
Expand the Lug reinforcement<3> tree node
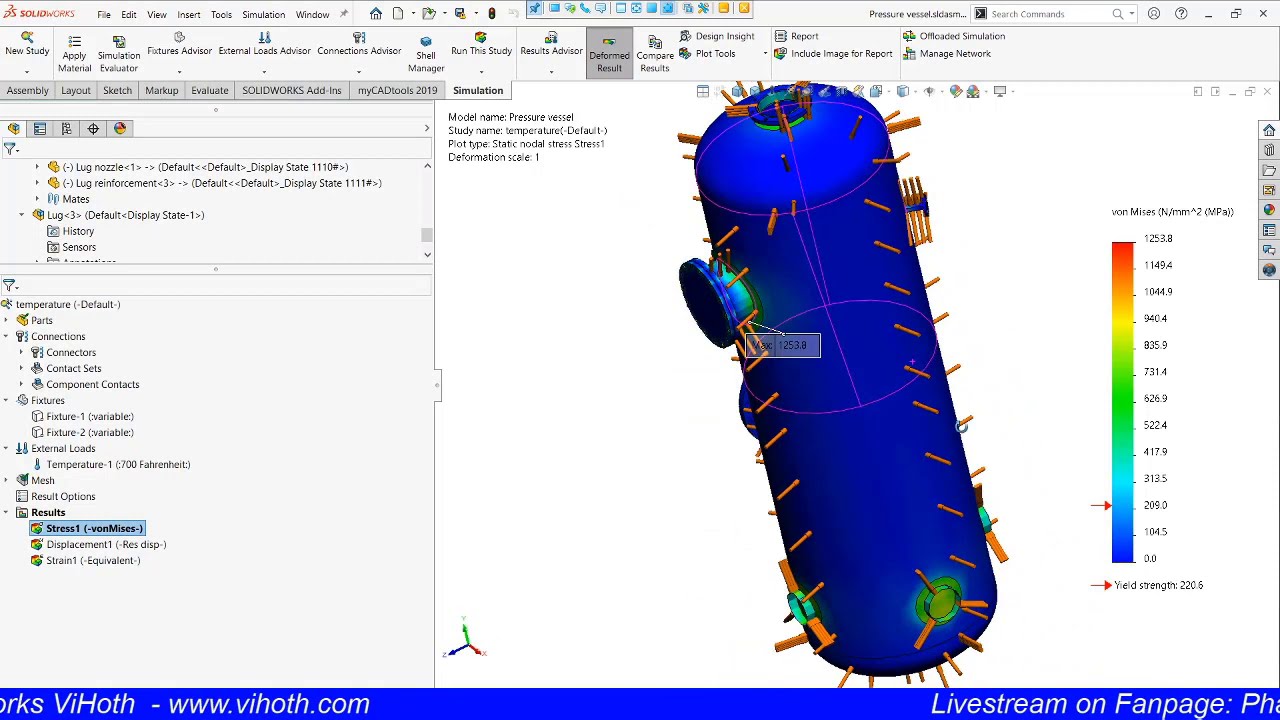(x=37, y=183)
